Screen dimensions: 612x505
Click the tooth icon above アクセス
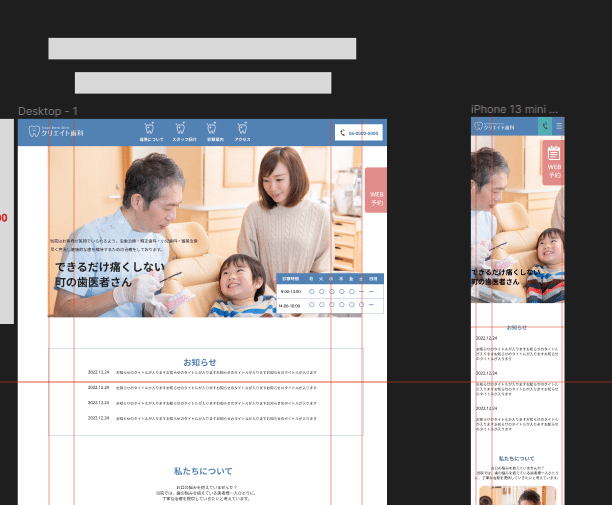point(242,128)
